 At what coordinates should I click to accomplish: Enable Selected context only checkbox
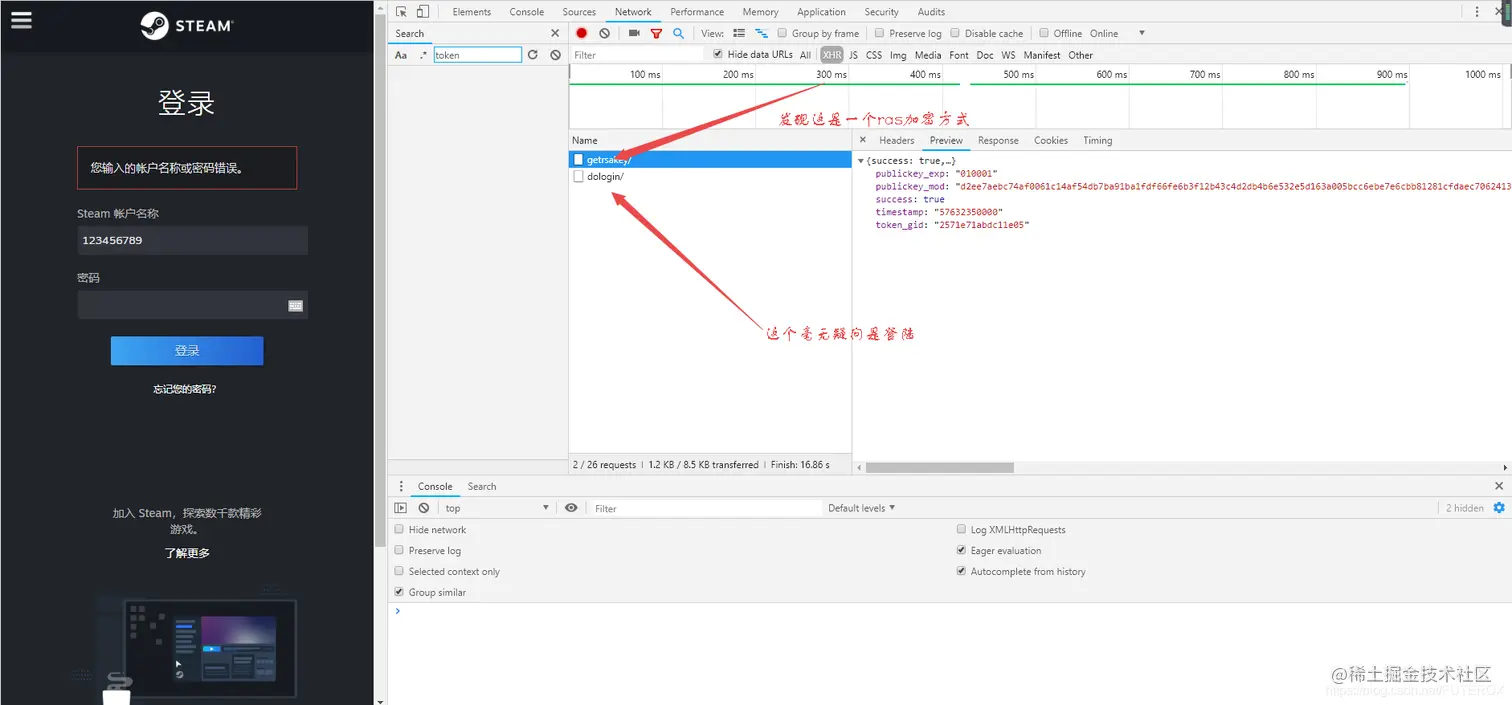click(399, 571)
